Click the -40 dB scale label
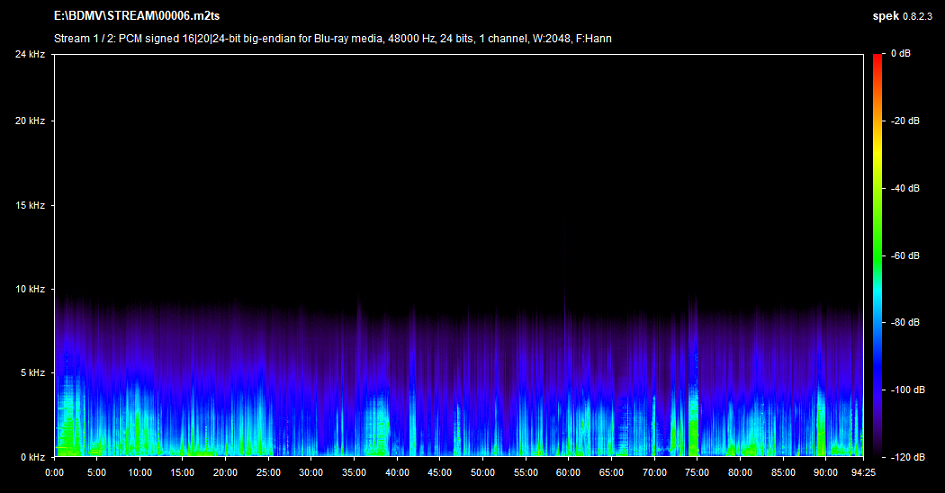The height and width of the screenshot is (493, 945). point(903,188)
